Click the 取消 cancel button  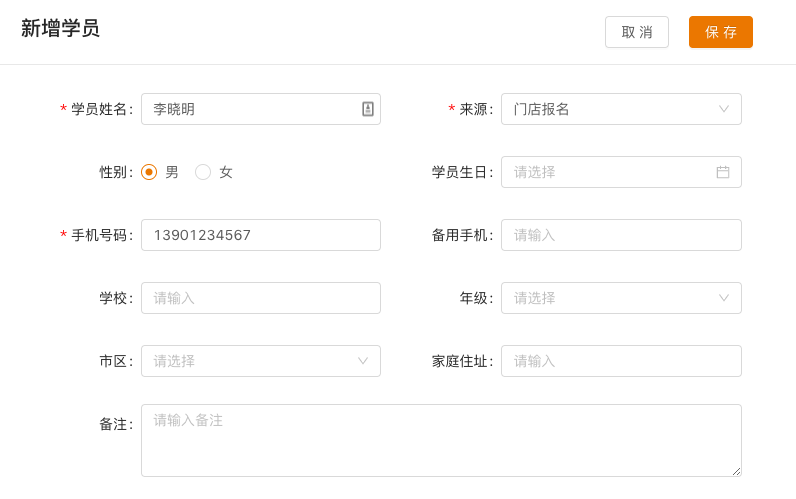click(636, 32)
